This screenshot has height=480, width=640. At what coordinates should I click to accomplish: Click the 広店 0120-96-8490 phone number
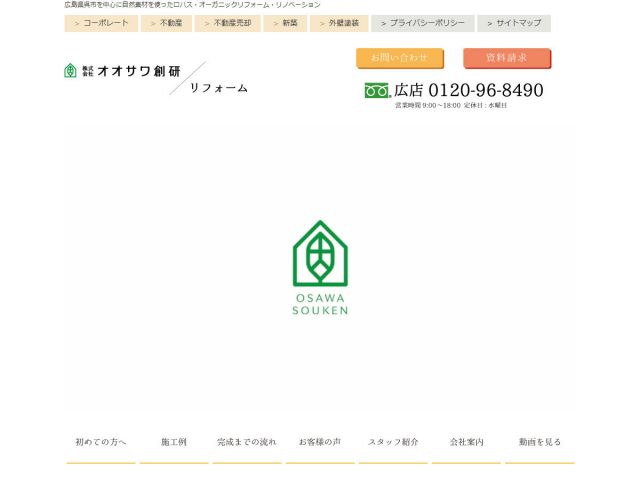pyautogui.click(x=468, y=91)
